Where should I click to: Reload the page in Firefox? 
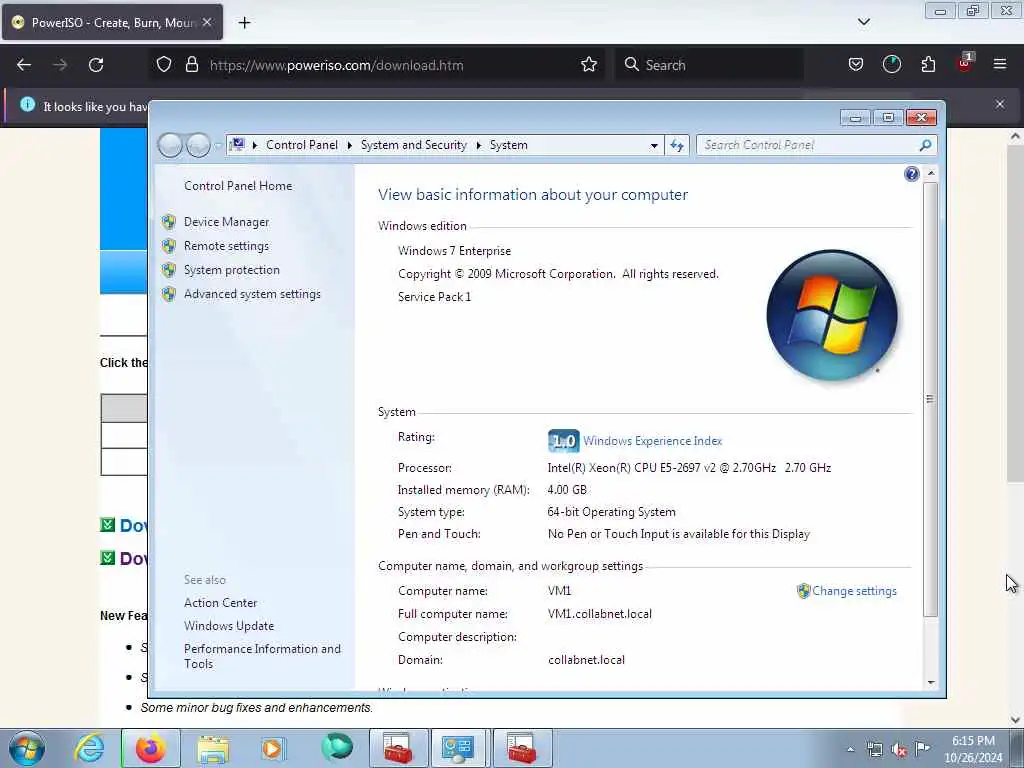pos(96,65)
